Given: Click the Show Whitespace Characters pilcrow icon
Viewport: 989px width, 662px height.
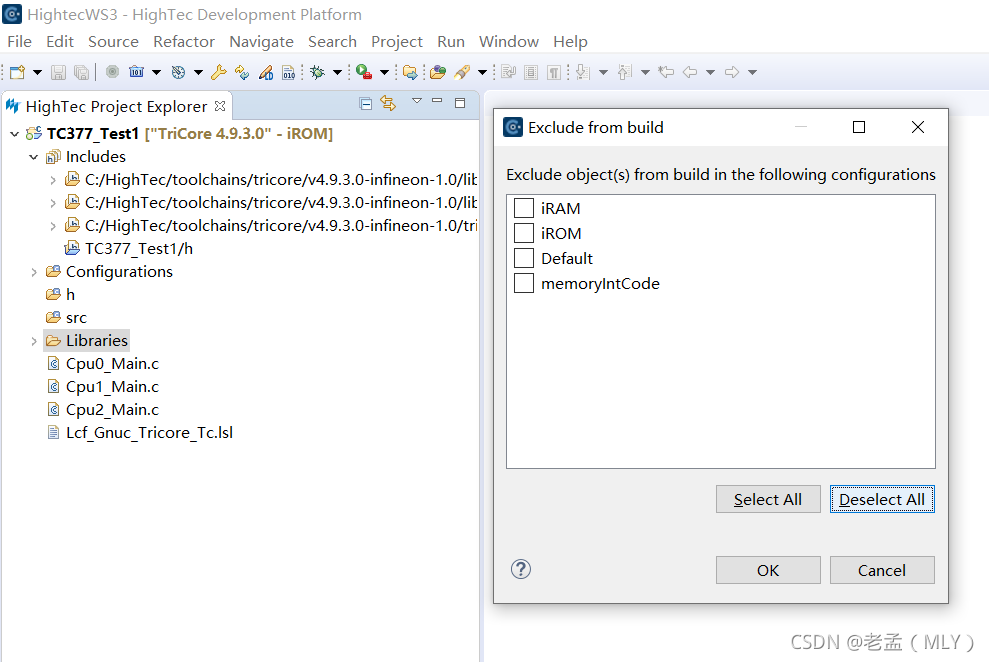Looking at the screenshot, I should tap(554, 72).
